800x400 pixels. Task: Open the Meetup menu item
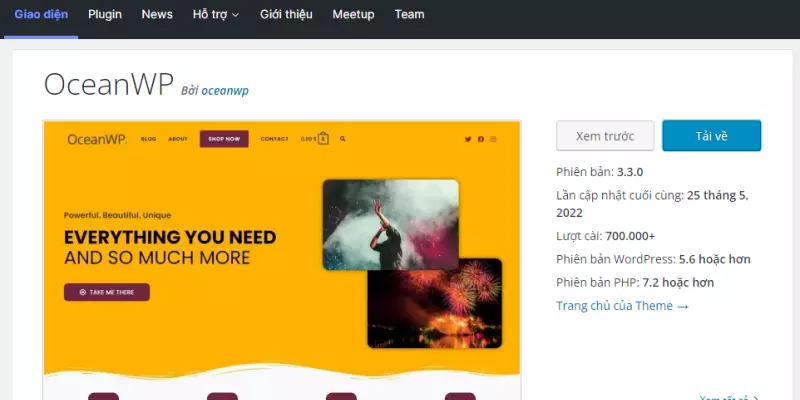tap(353, 14)
